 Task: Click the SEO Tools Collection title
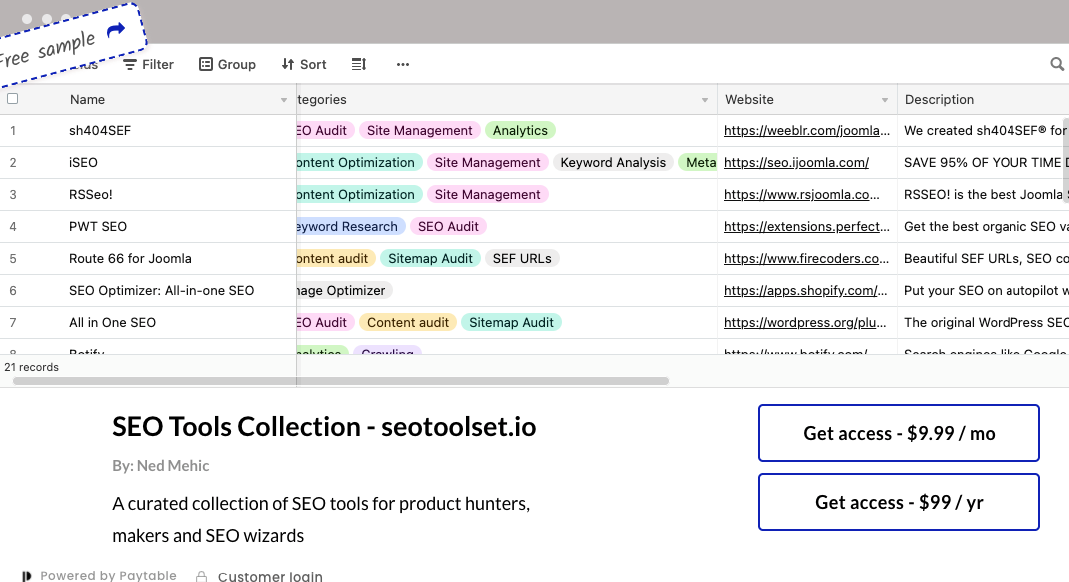324,427
